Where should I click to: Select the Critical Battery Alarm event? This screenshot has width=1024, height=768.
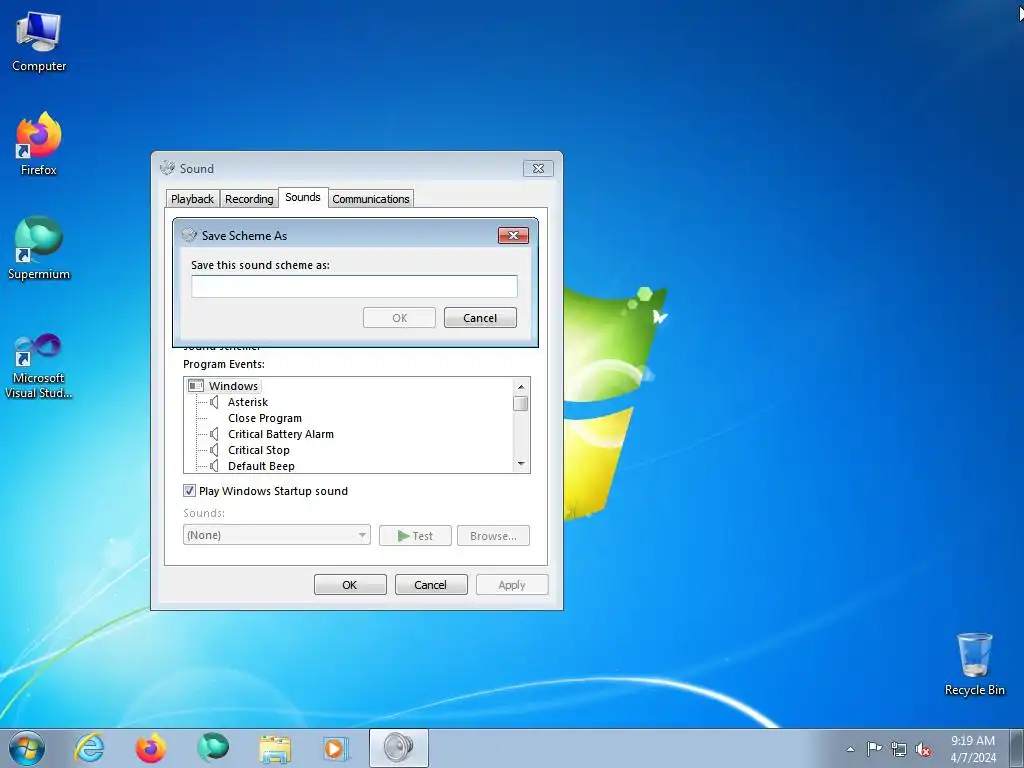point(281,434)
